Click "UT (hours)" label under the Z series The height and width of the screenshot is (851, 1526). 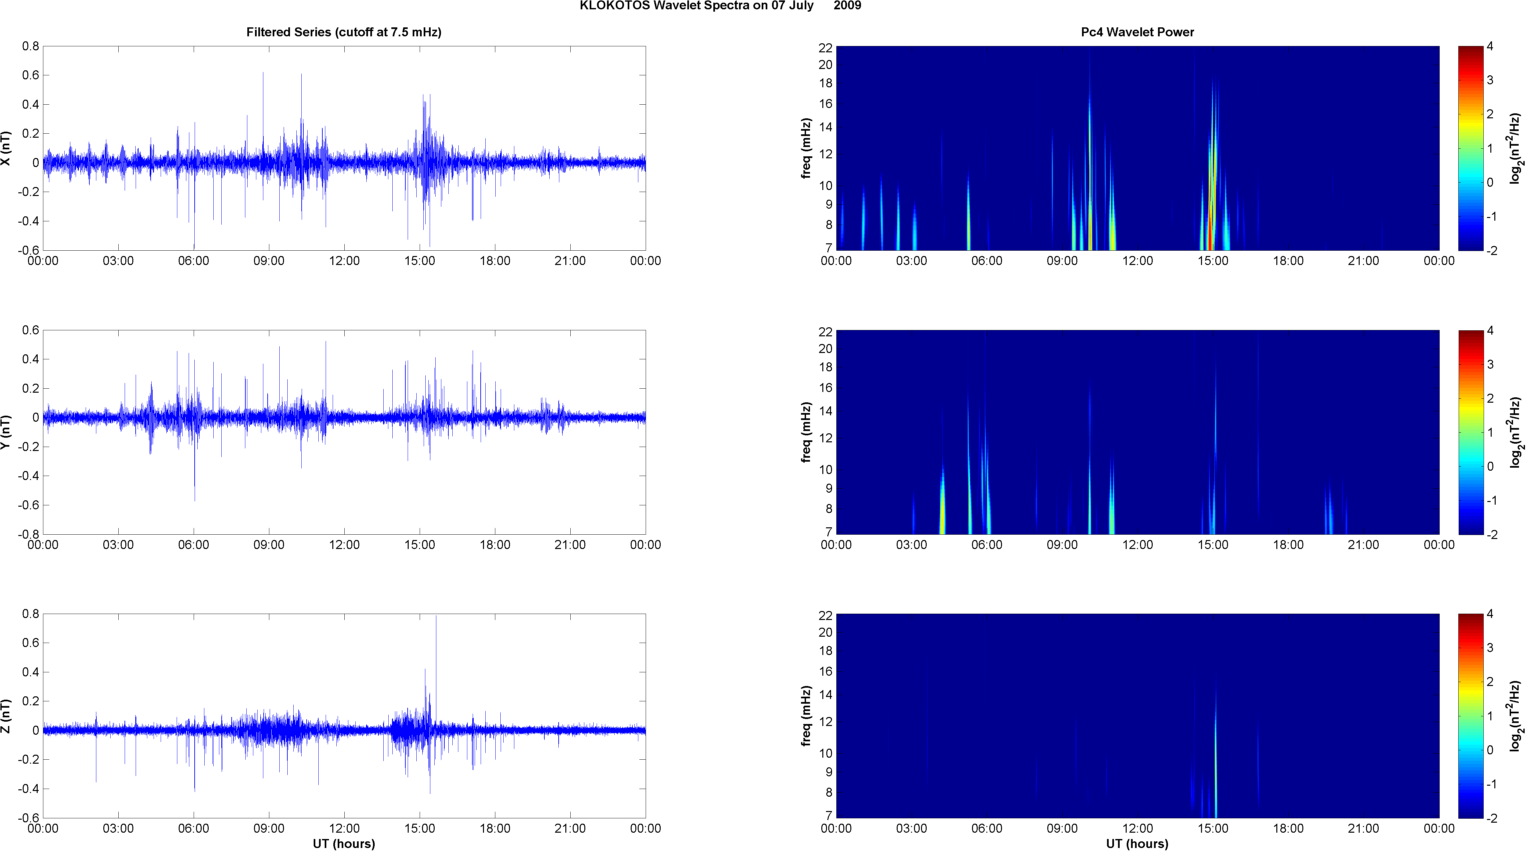[344, 844]
